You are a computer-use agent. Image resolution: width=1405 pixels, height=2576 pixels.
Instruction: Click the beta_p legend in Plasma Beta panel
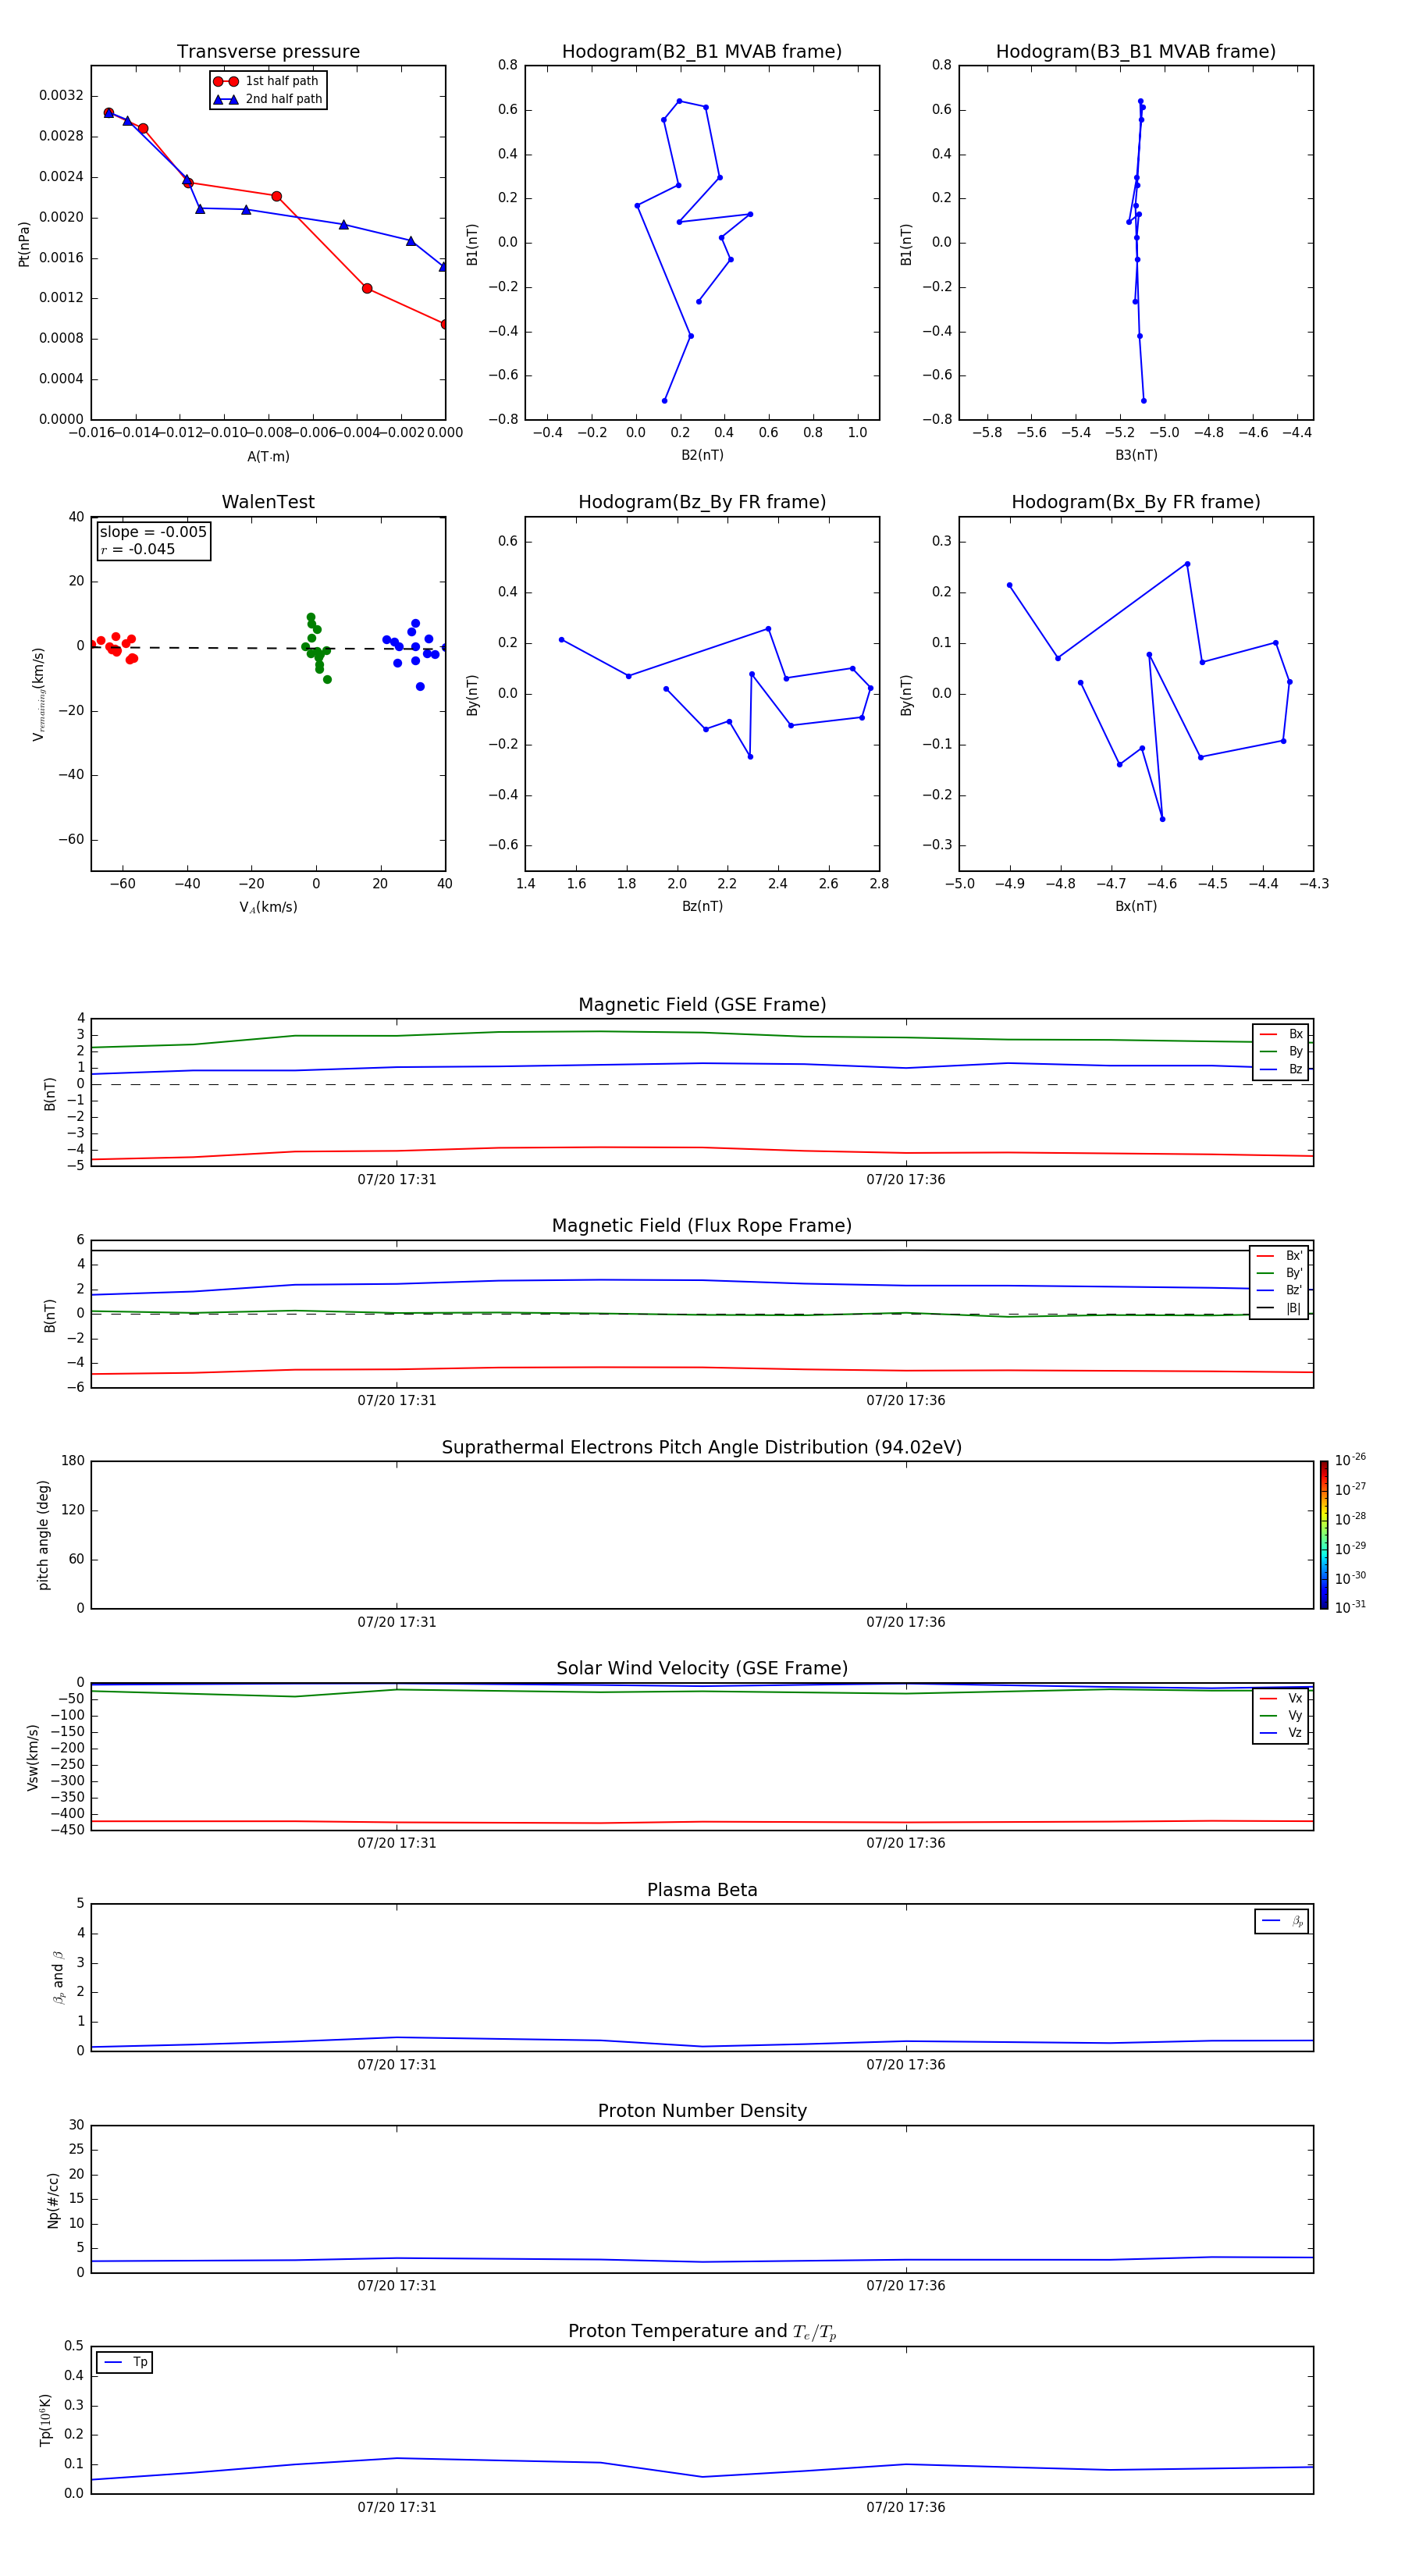tap(1281, 1921)
